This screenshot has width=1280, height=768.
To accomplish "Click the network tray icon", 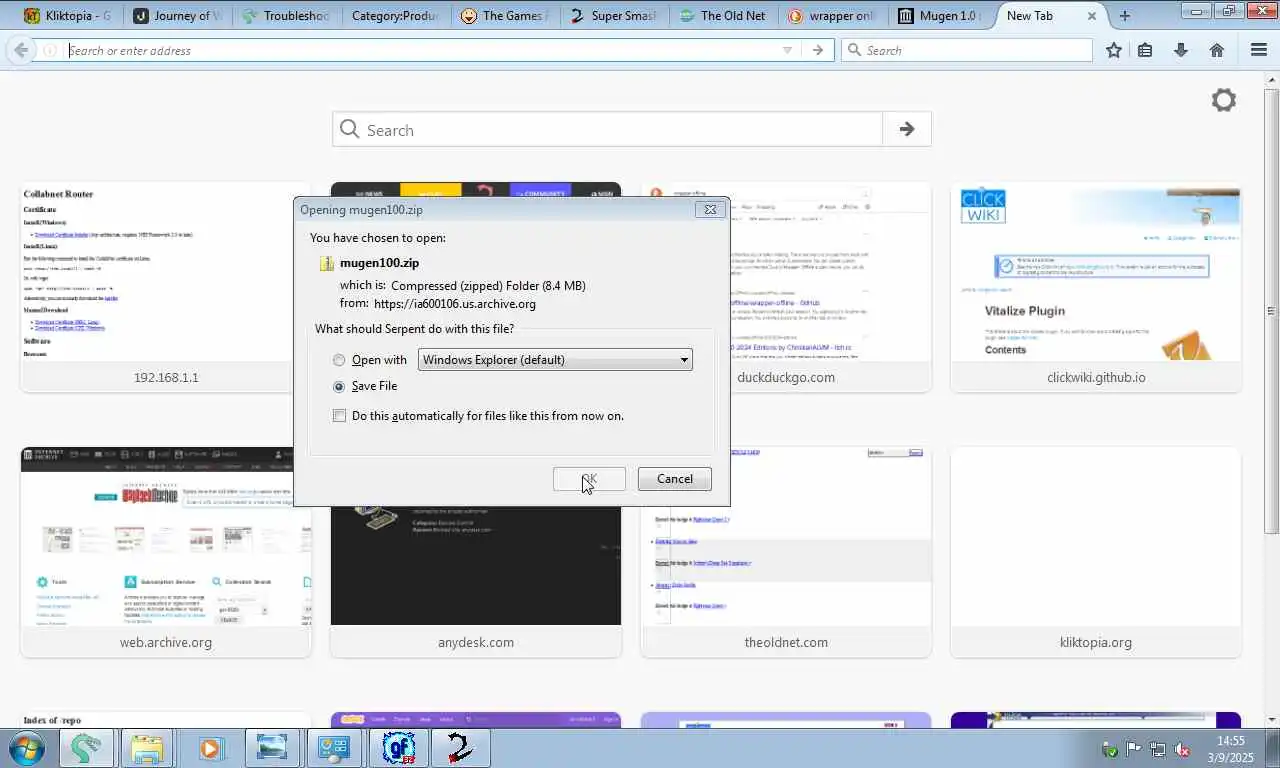I will (1158, 749).
